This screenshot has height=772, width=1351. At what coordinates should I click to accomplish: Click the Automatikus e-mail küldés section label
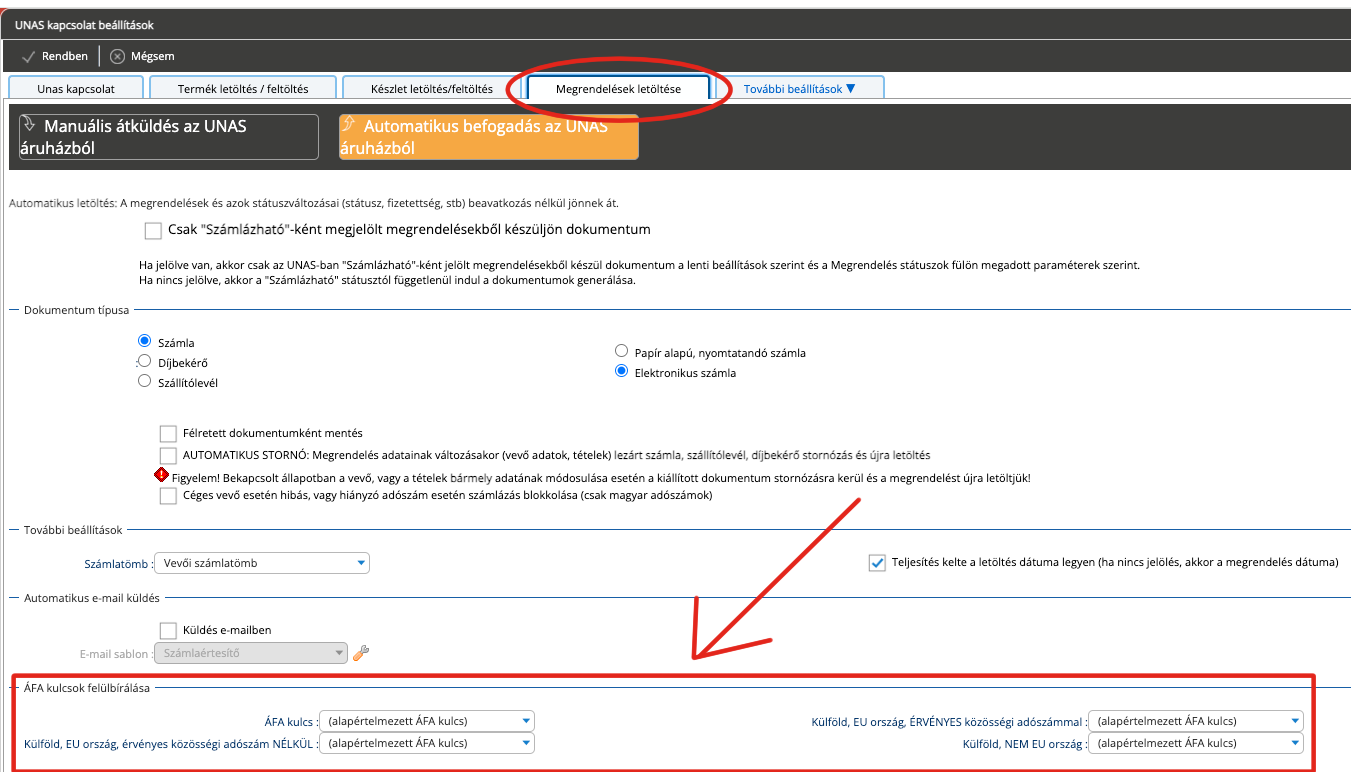click(x=92, y=598)
